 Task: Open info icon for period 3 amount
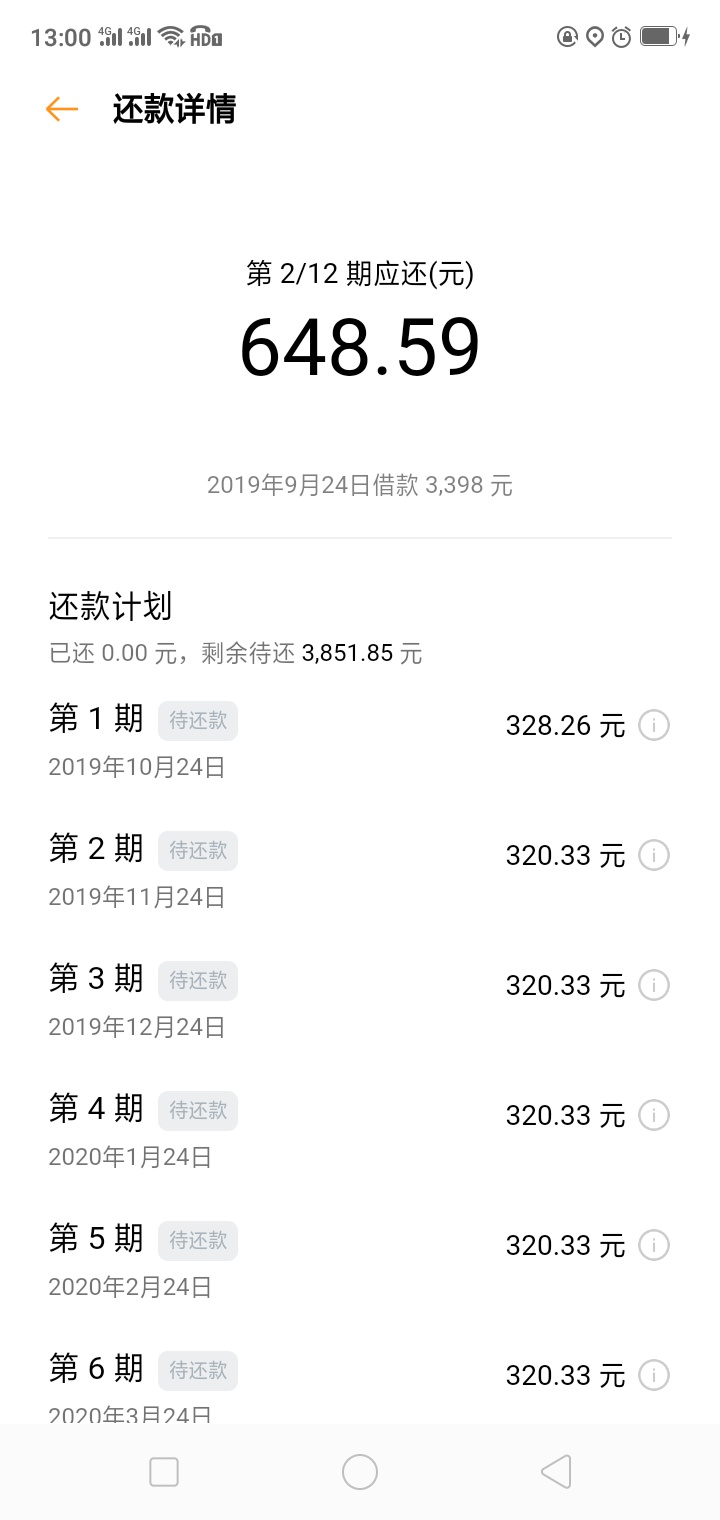(x=654, y=985)
